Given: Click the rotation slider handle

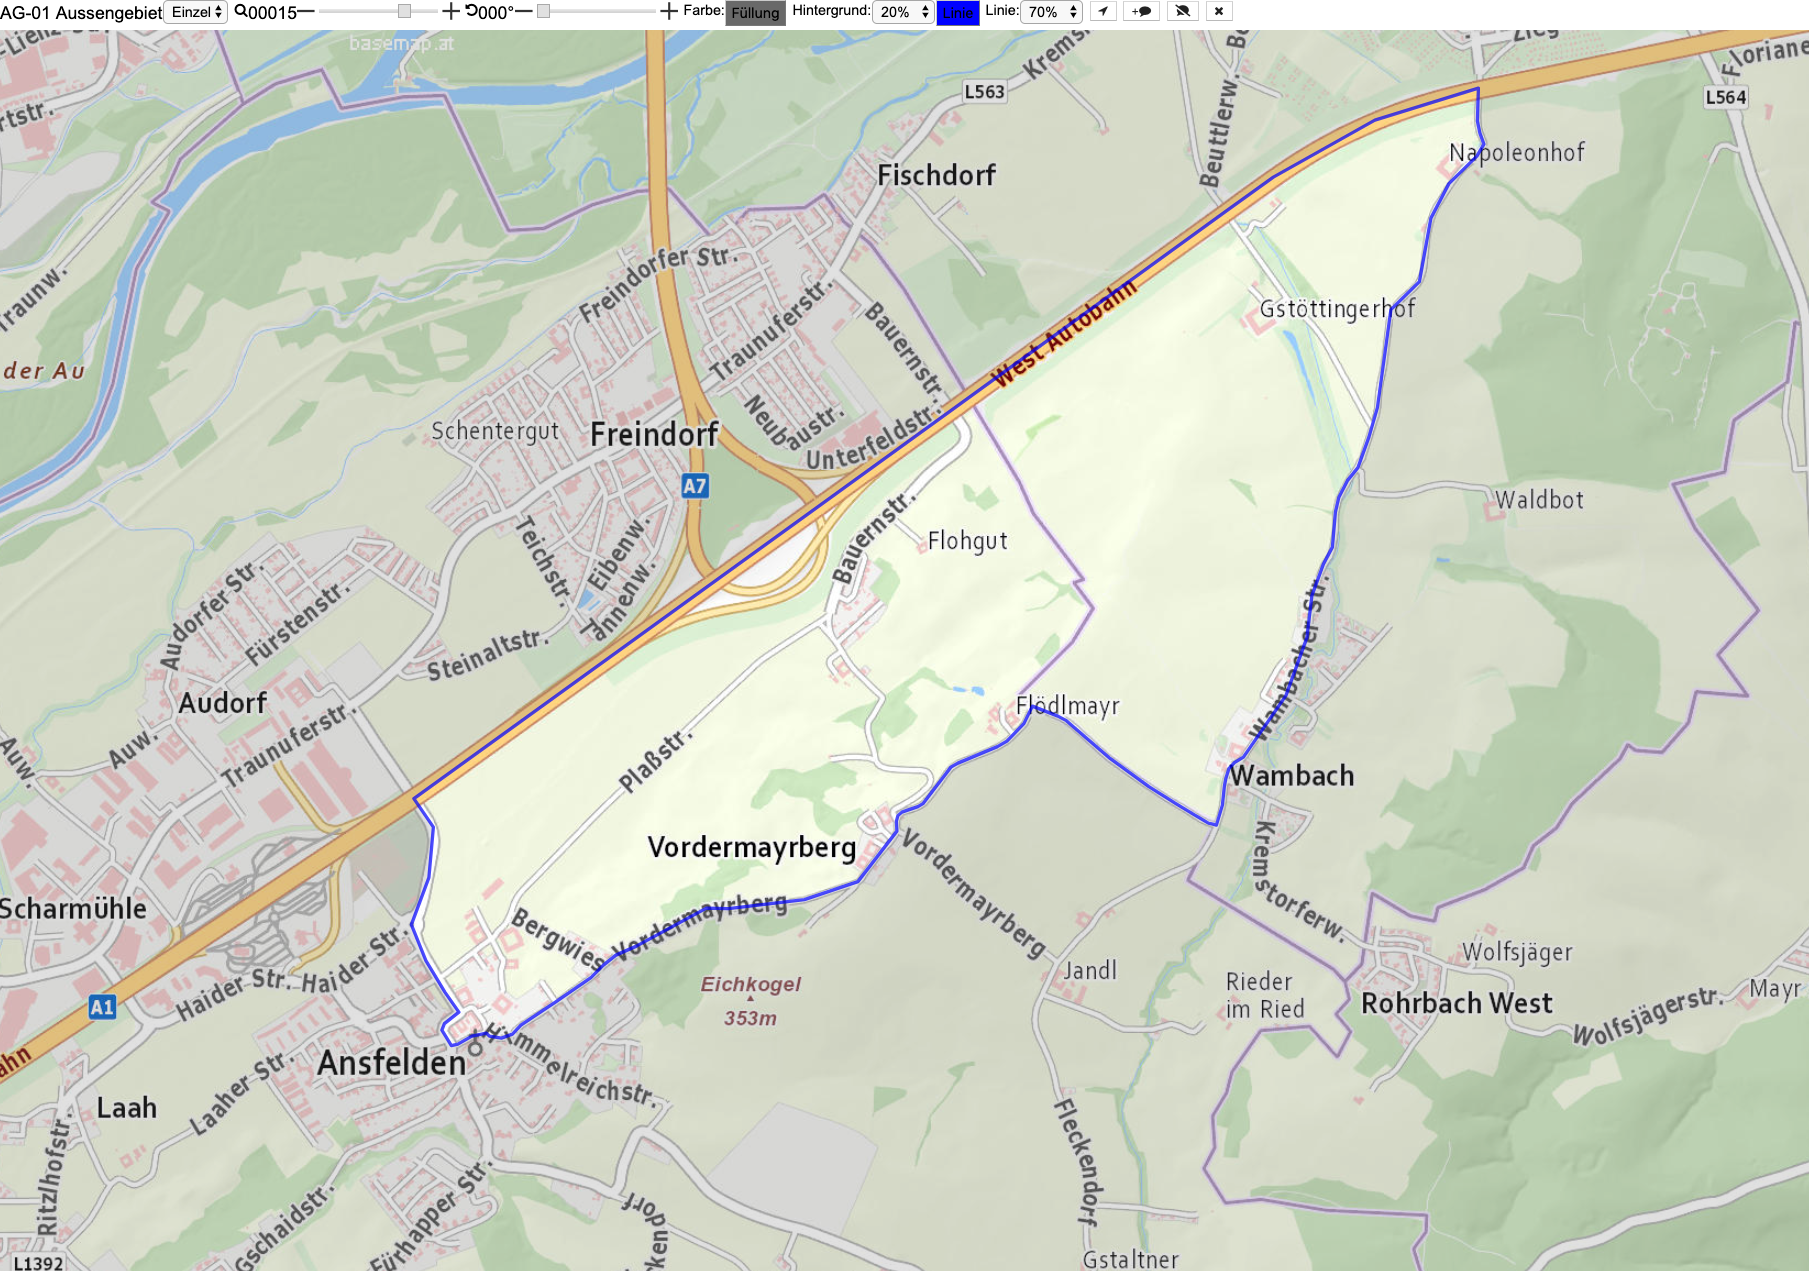Looking at the screenshot, I should click(543, 12).
